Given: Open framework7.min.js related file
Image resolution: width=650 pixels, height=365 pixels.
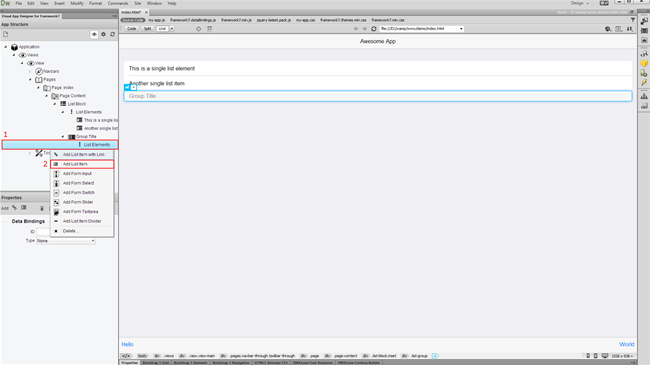Looking at the screenshot, I should point(236,20).
